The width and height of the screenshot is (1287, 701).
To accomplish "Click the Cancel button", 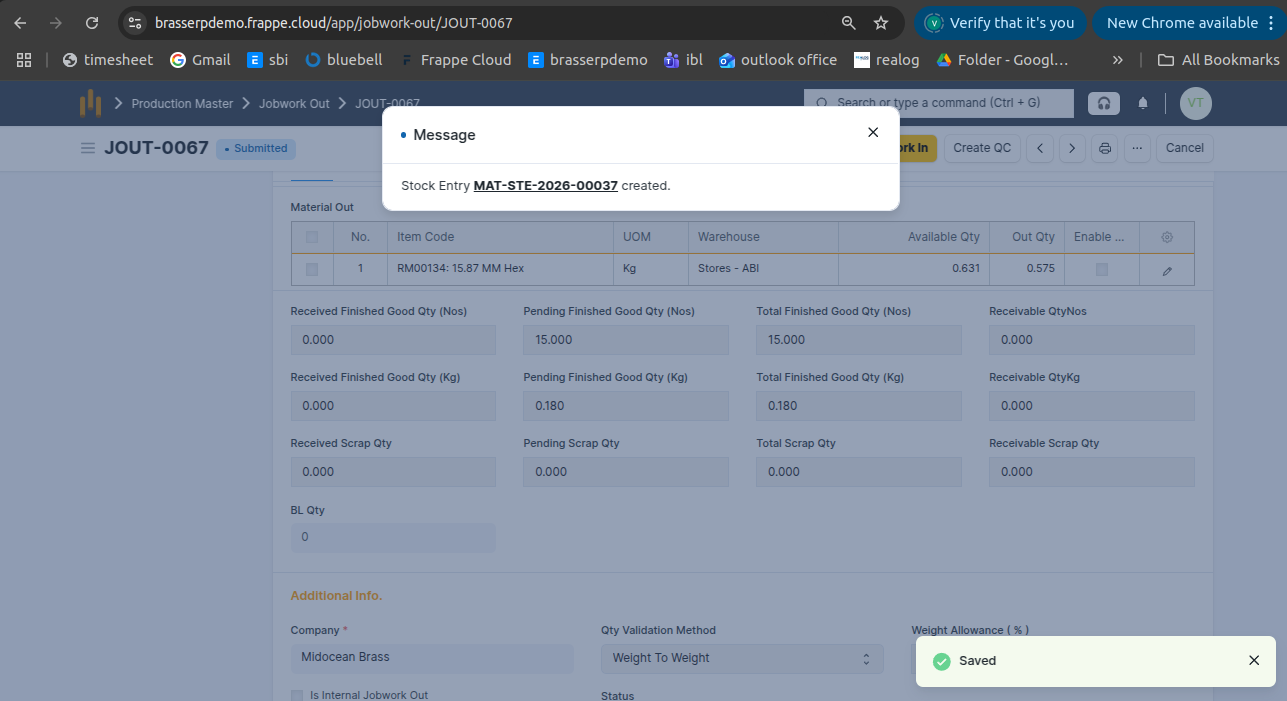I will coord(1184,148).
